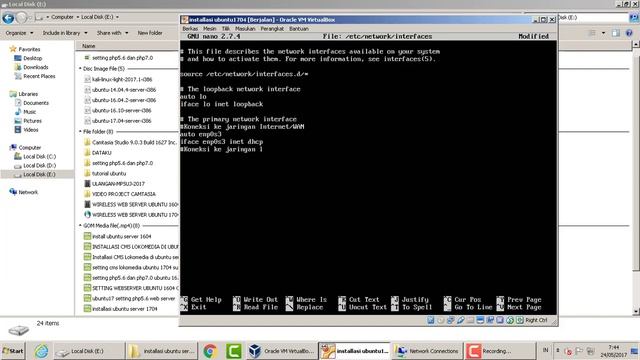The image size is (640, 360).
Task: Select DATAKU folder
Action: click(101, 153)
